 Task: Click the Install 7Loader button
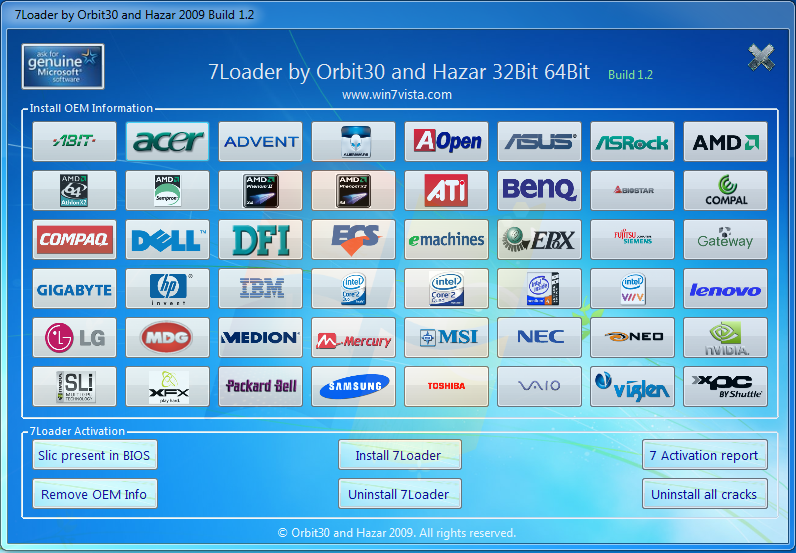click(400, 455)
